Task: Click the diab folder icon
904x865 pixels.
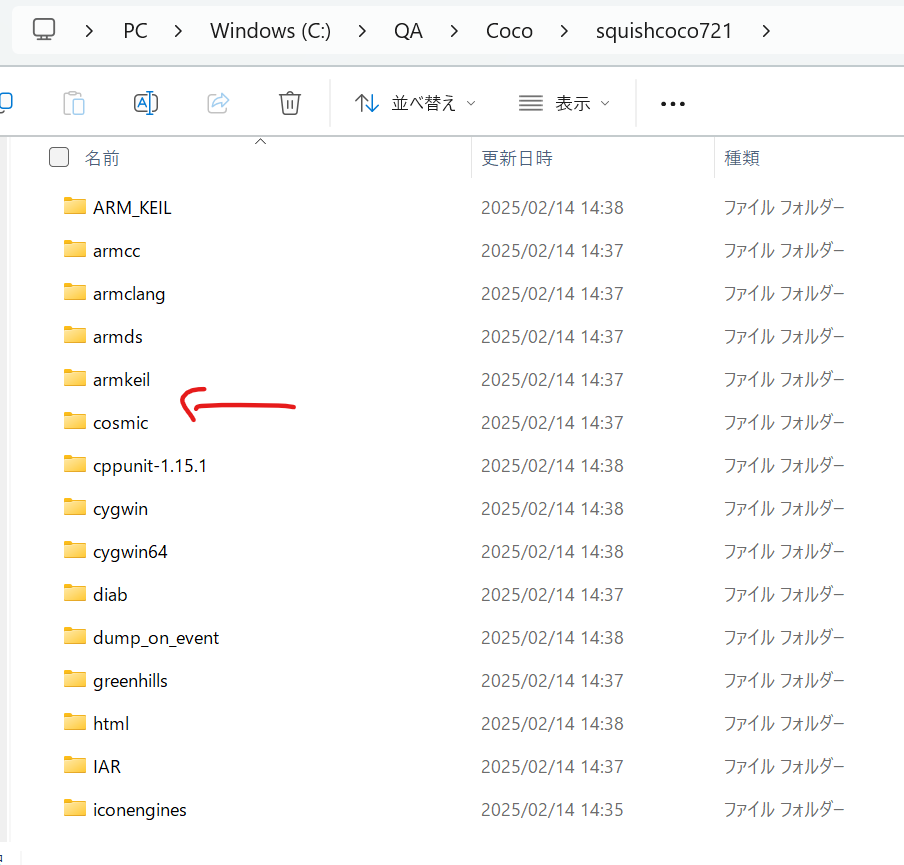Action: (x=74, y=593)
